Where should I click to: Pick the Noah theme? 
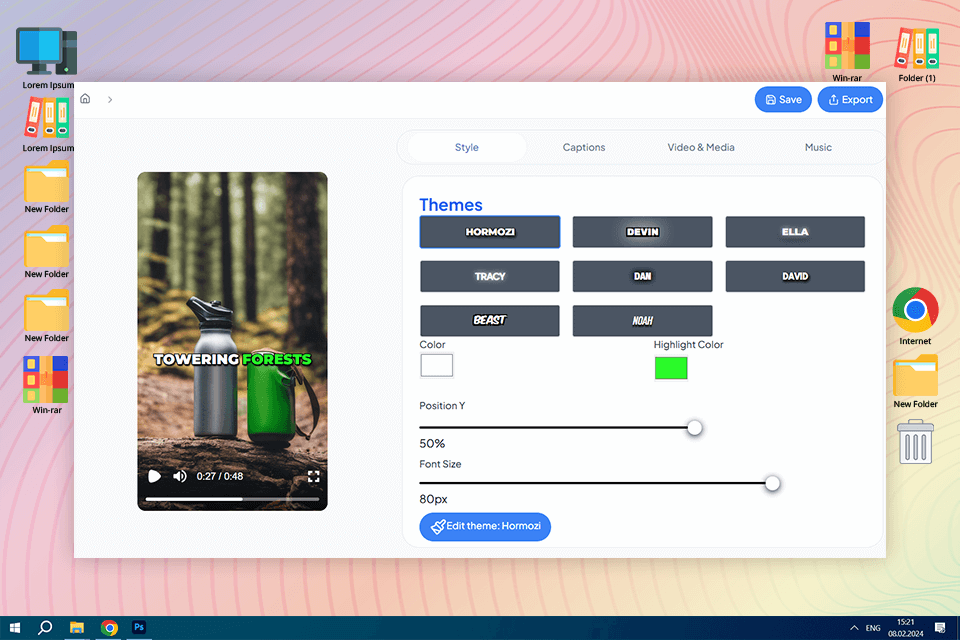pyautogui.click(x=642, y=320)
